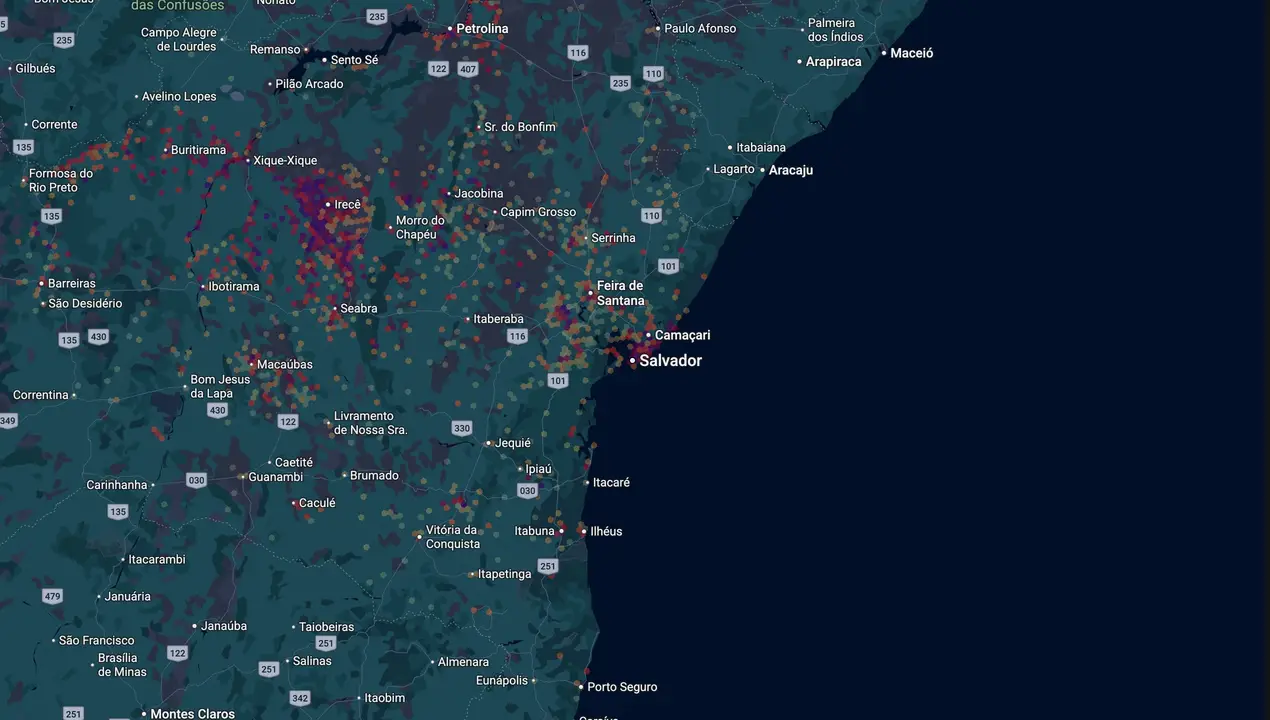
Task: Select the Porto Seguro label
Action: pos(623,688)
